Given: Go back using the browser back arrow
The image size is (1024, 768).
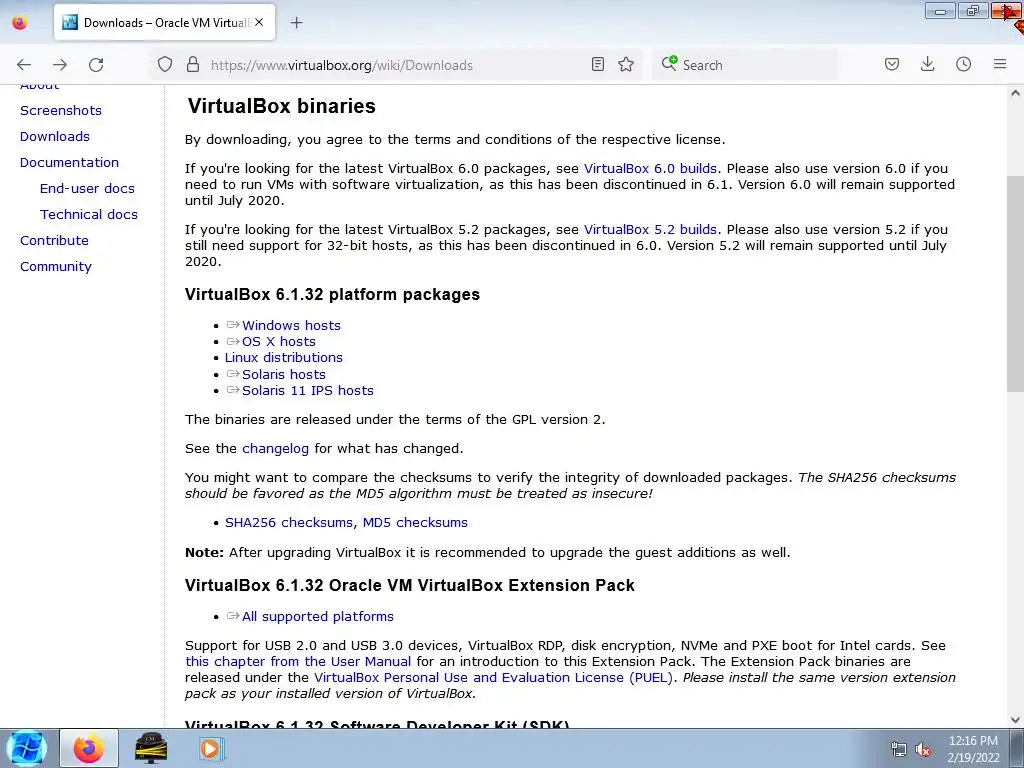Looking at the screenshot, I should click(24, 65).
